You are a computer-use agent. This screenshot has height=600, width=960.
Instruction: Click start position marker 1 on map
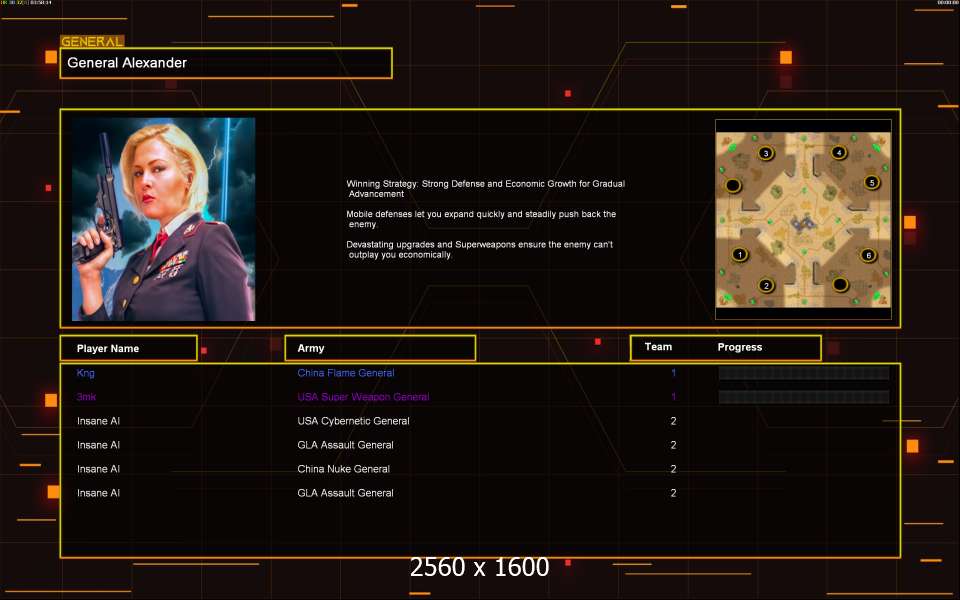click(740, 255)
